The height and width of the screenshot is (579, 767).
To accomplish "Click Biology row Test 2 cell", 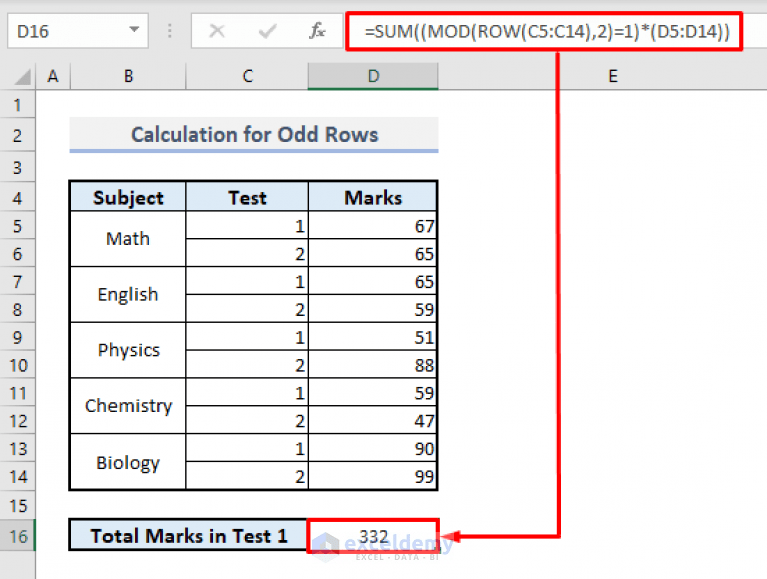I will (x=248, y=477).
